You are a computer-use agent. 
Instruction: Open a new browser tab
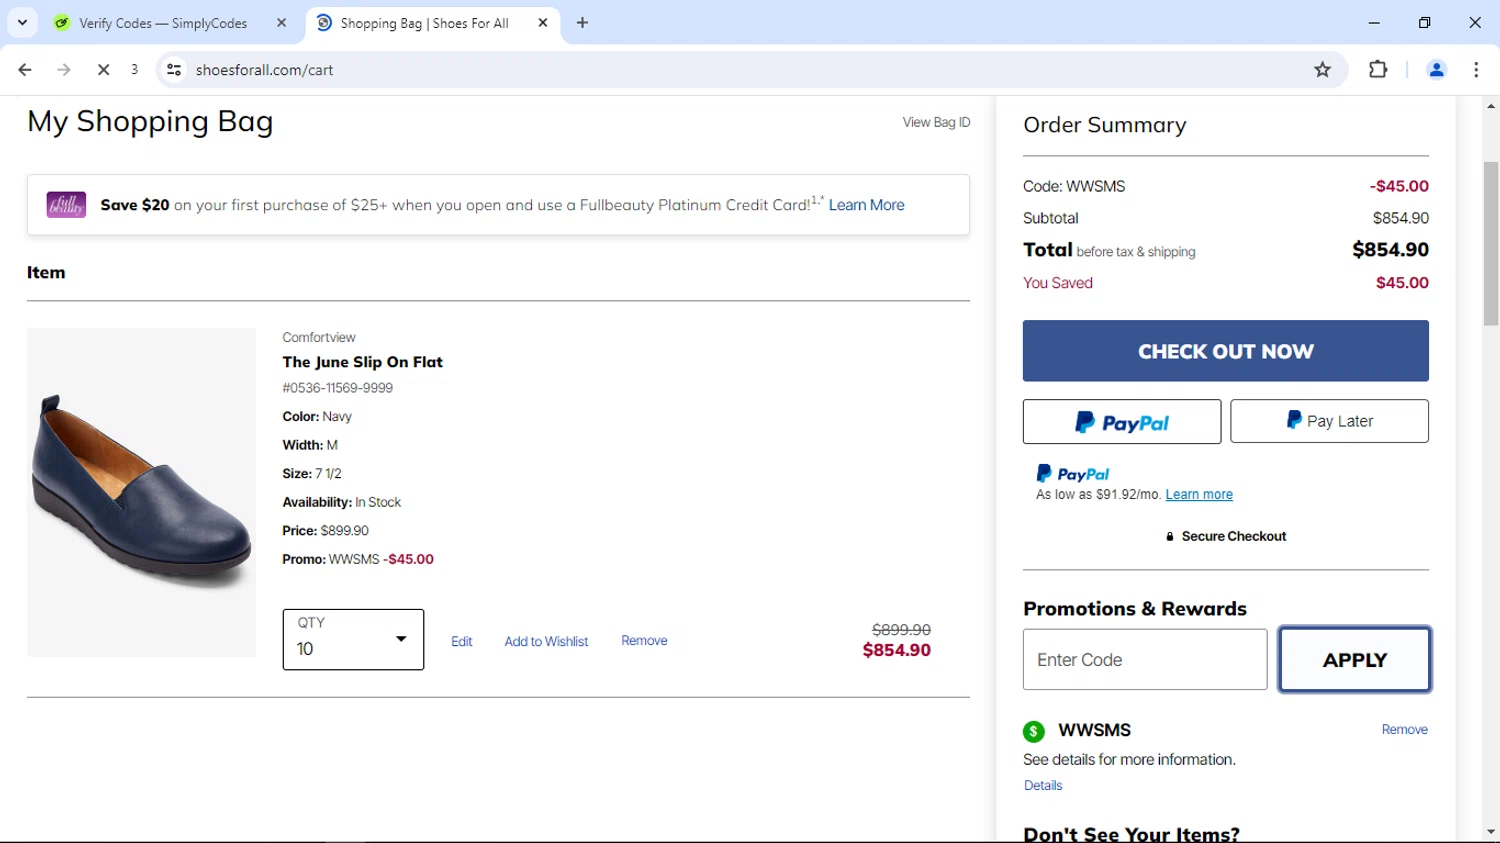pyautogui.click(x=582, y=23)
